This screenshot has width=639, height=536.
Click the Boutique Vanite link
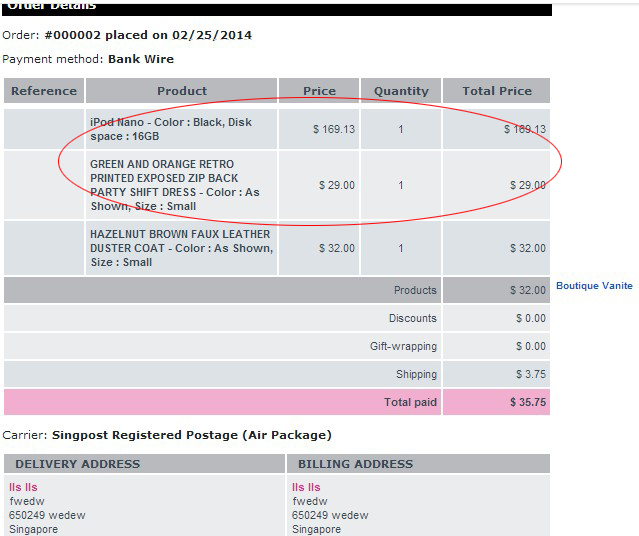[x=594, y=286]
